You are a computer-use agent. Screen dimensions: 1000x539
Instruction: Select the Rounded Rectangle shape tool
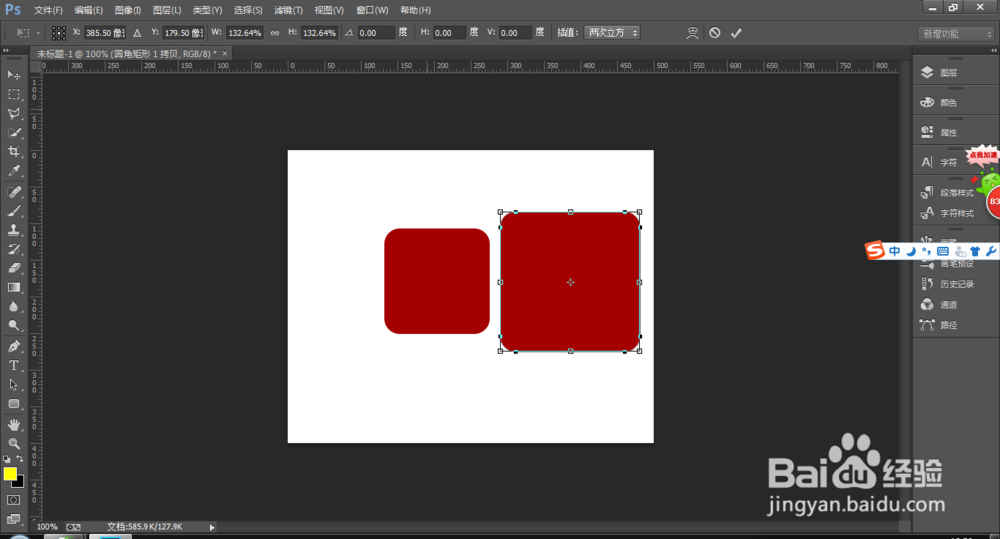click(x=13, y=404)
